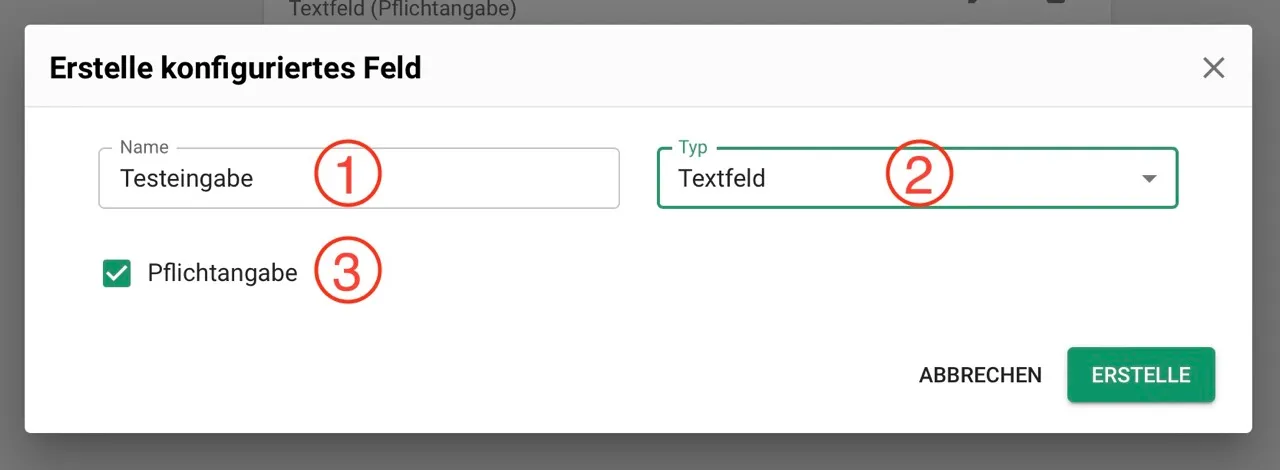
Task: Click the dimmed backdrop outside the dialog
Action: click(x=640, y=452)
